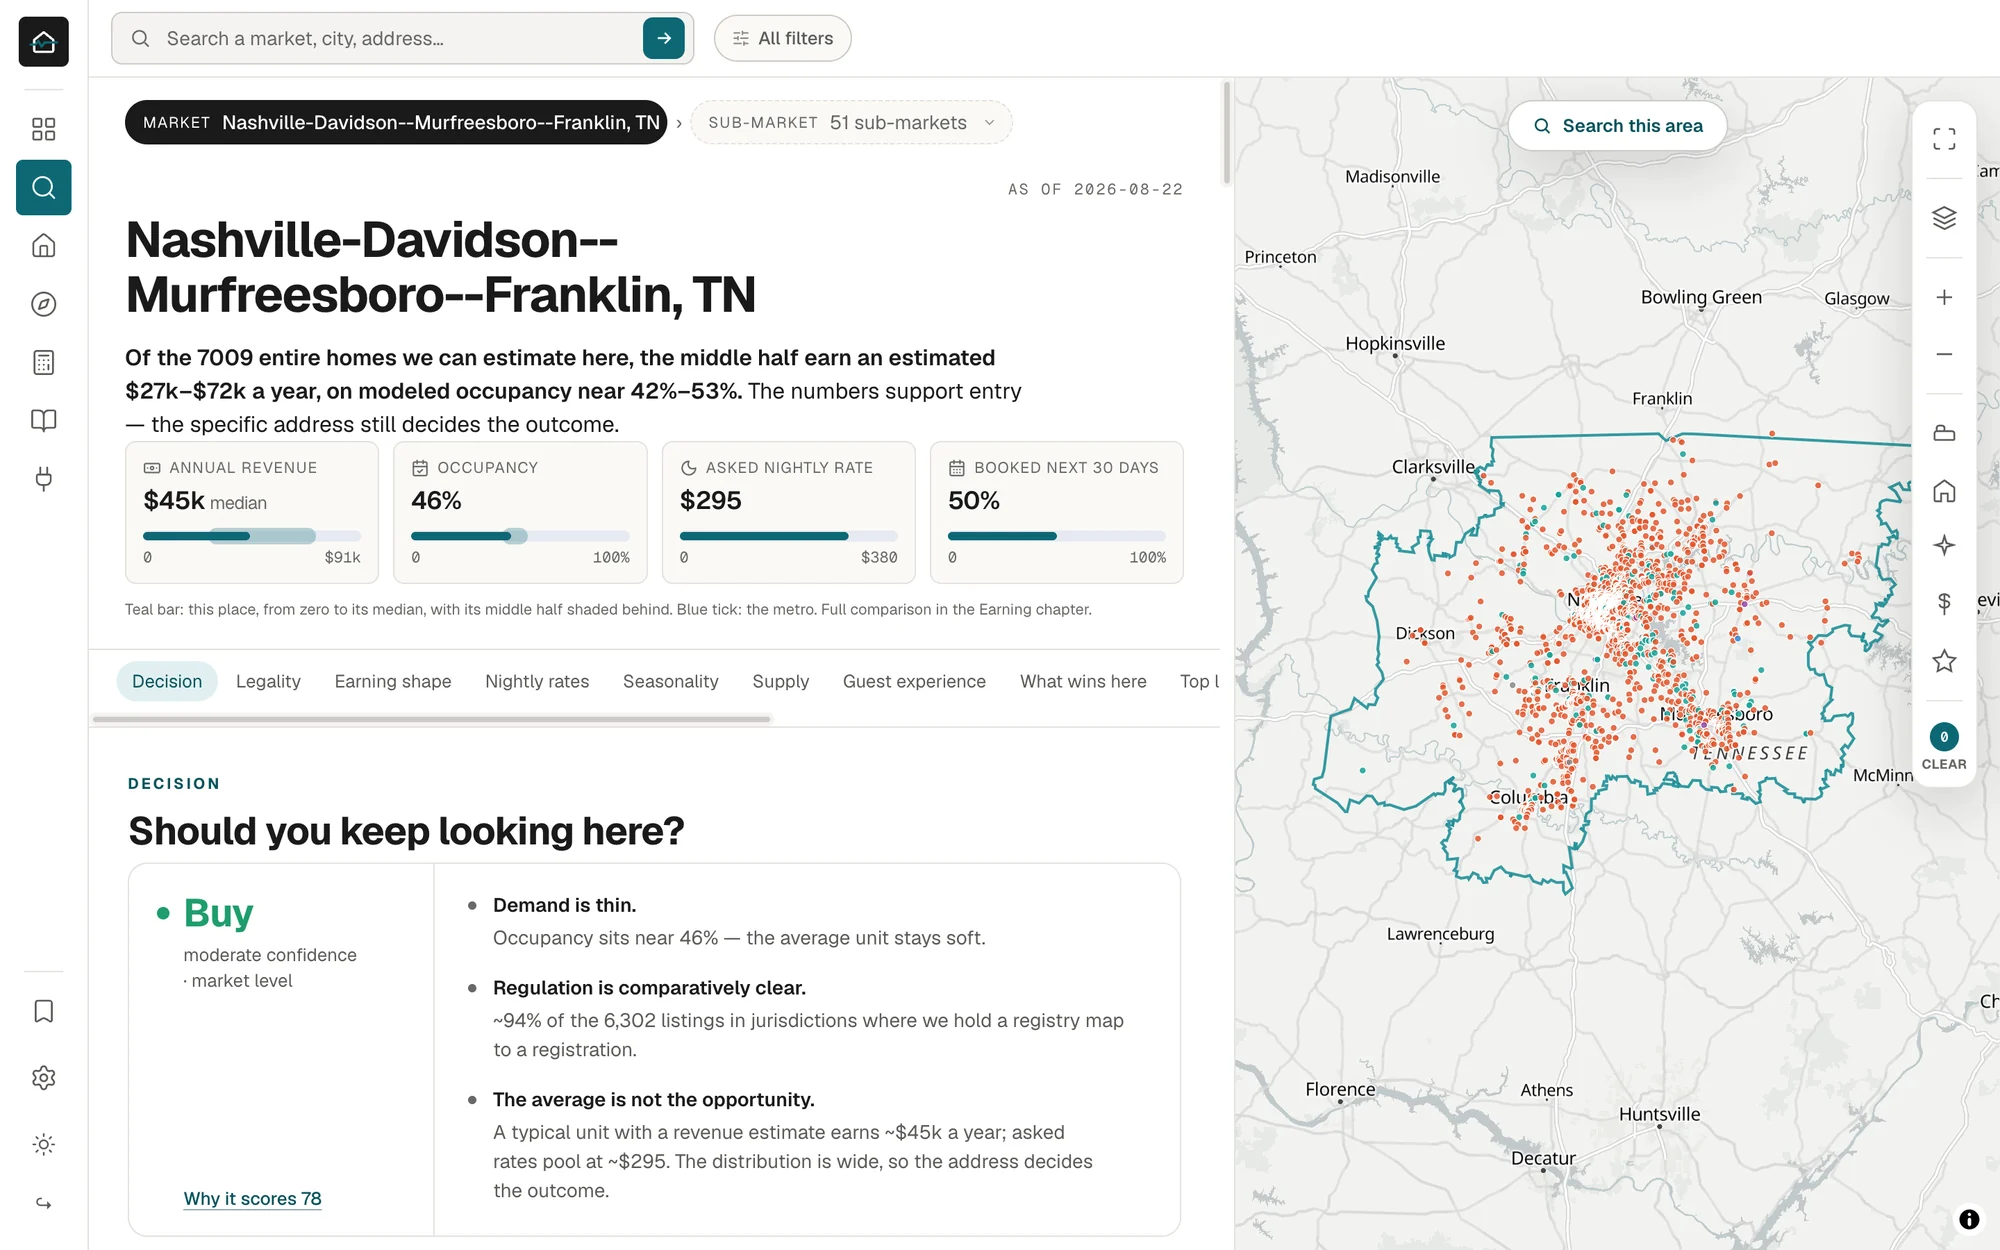Click the MARKET Nashville breadcrumb pill
The image size is (2000, 1250).
tap(396, 122)
